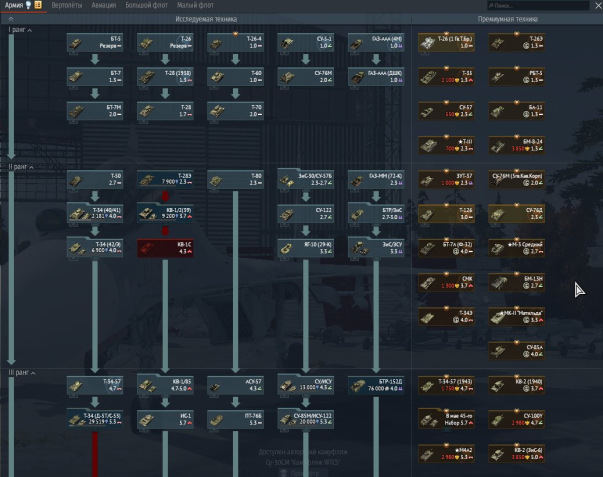Open the Авиация tab
Viewport: 603px width, 477px height.
pos(103,5)
